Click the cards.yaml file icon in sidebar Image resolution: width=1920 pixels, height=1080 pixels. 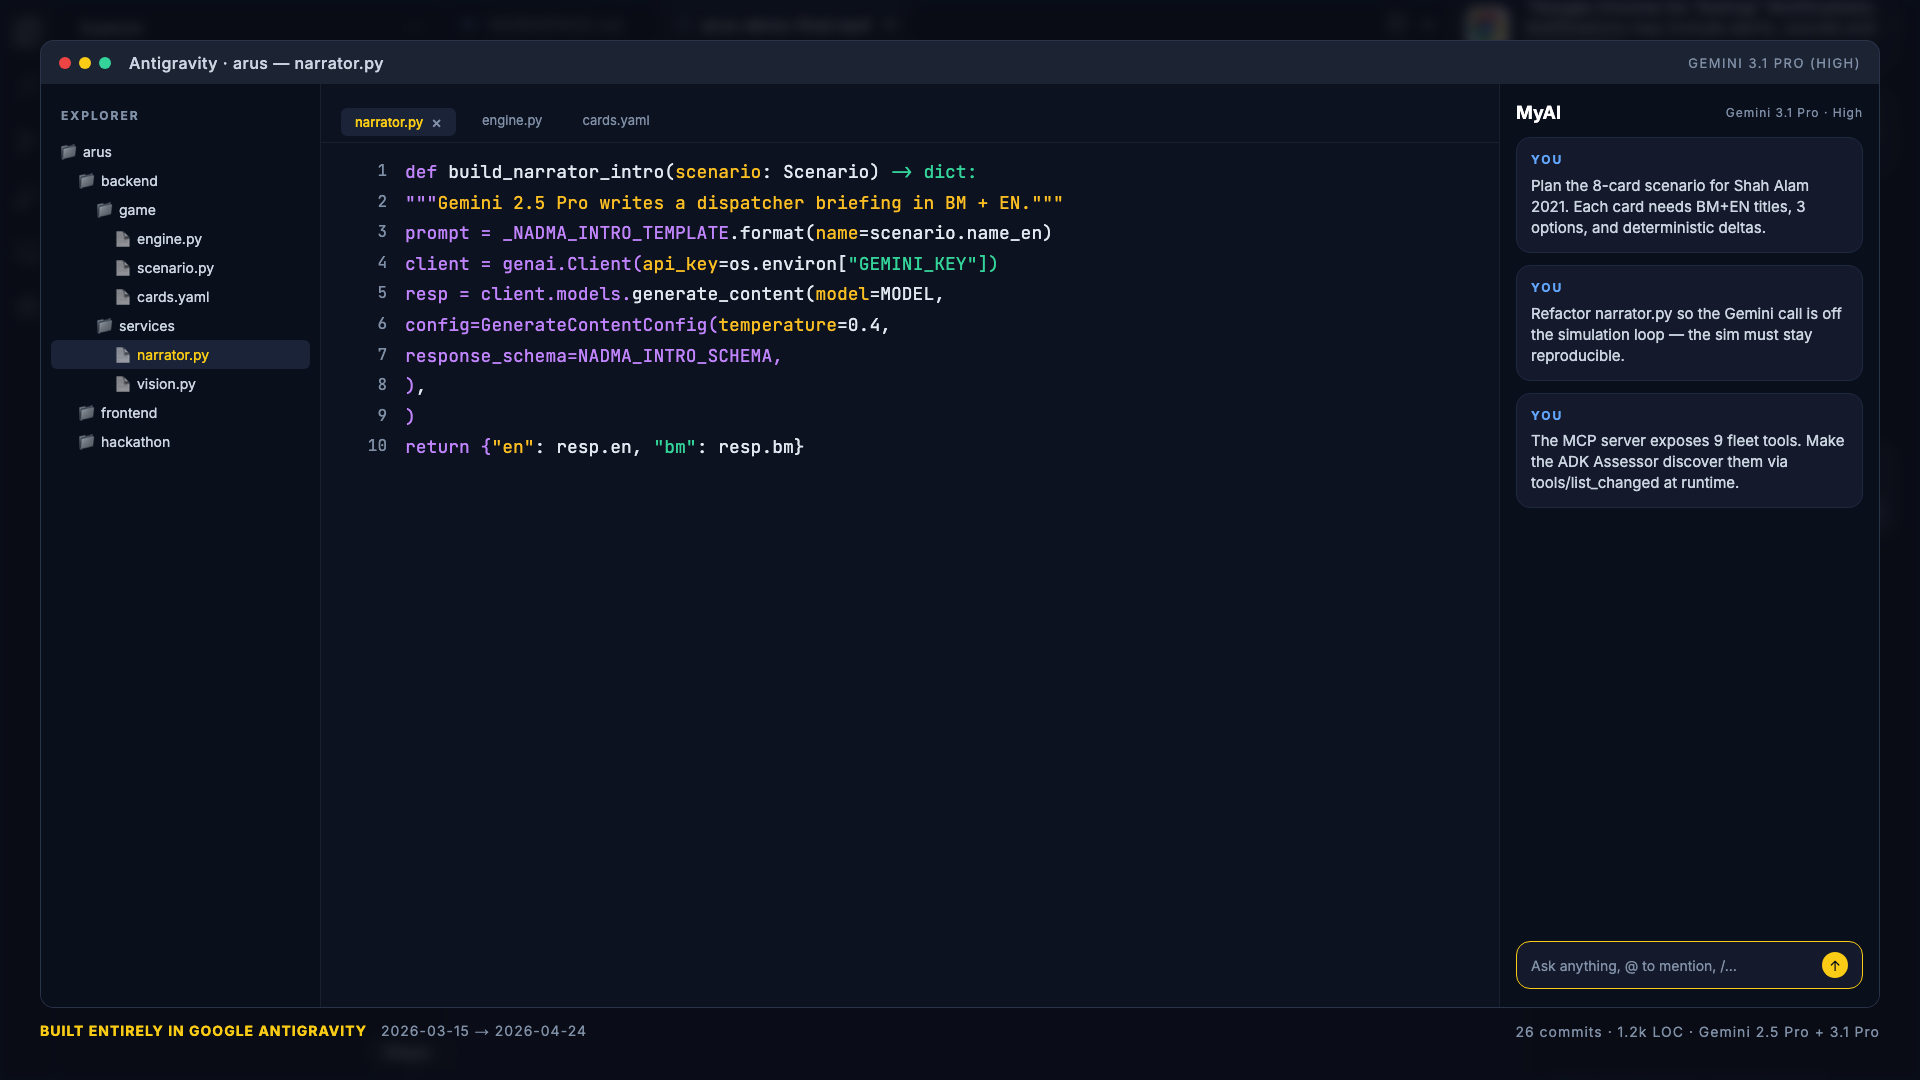(122, 297)
